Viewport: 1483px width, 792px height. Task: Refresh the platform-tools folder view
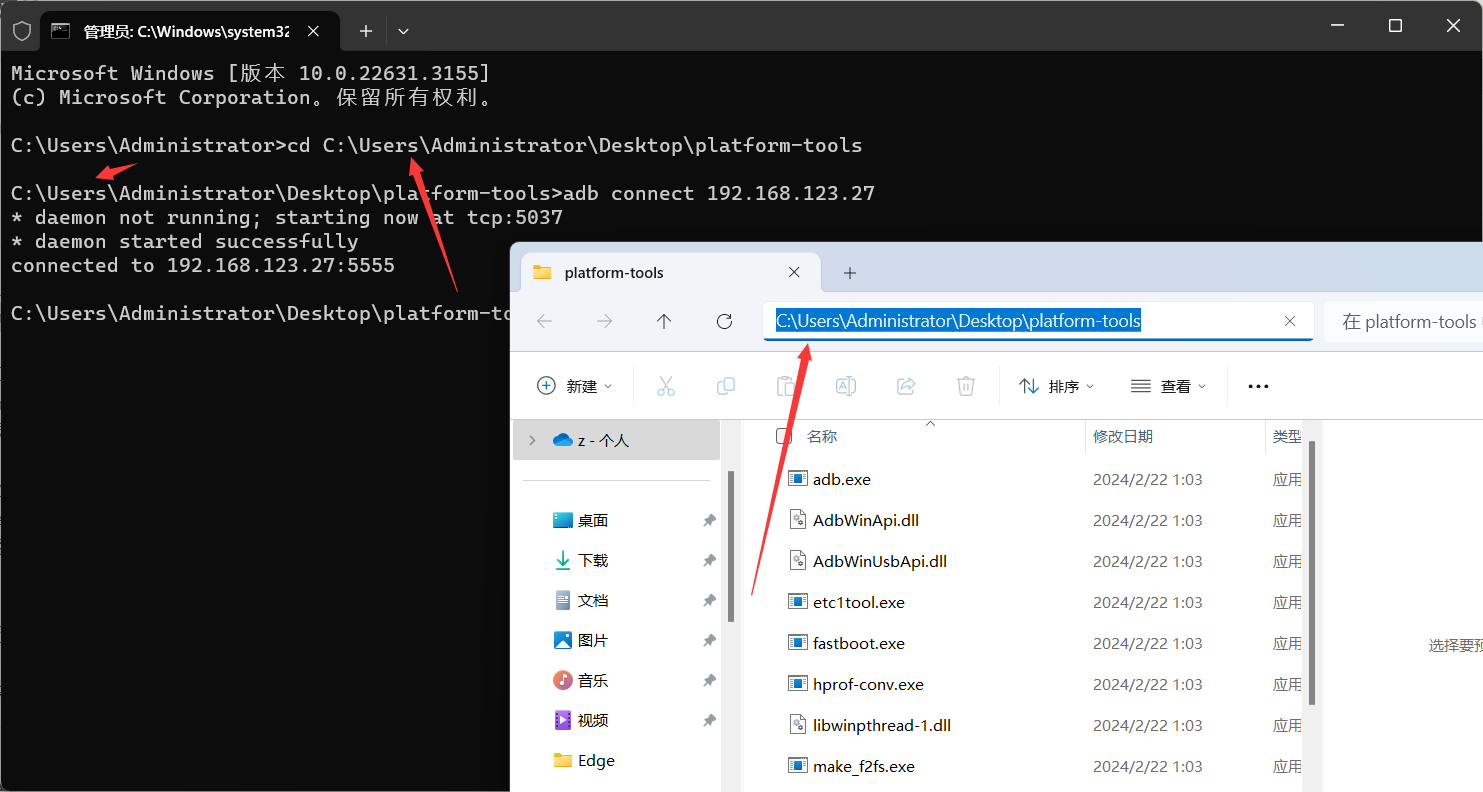pos(725,321)
